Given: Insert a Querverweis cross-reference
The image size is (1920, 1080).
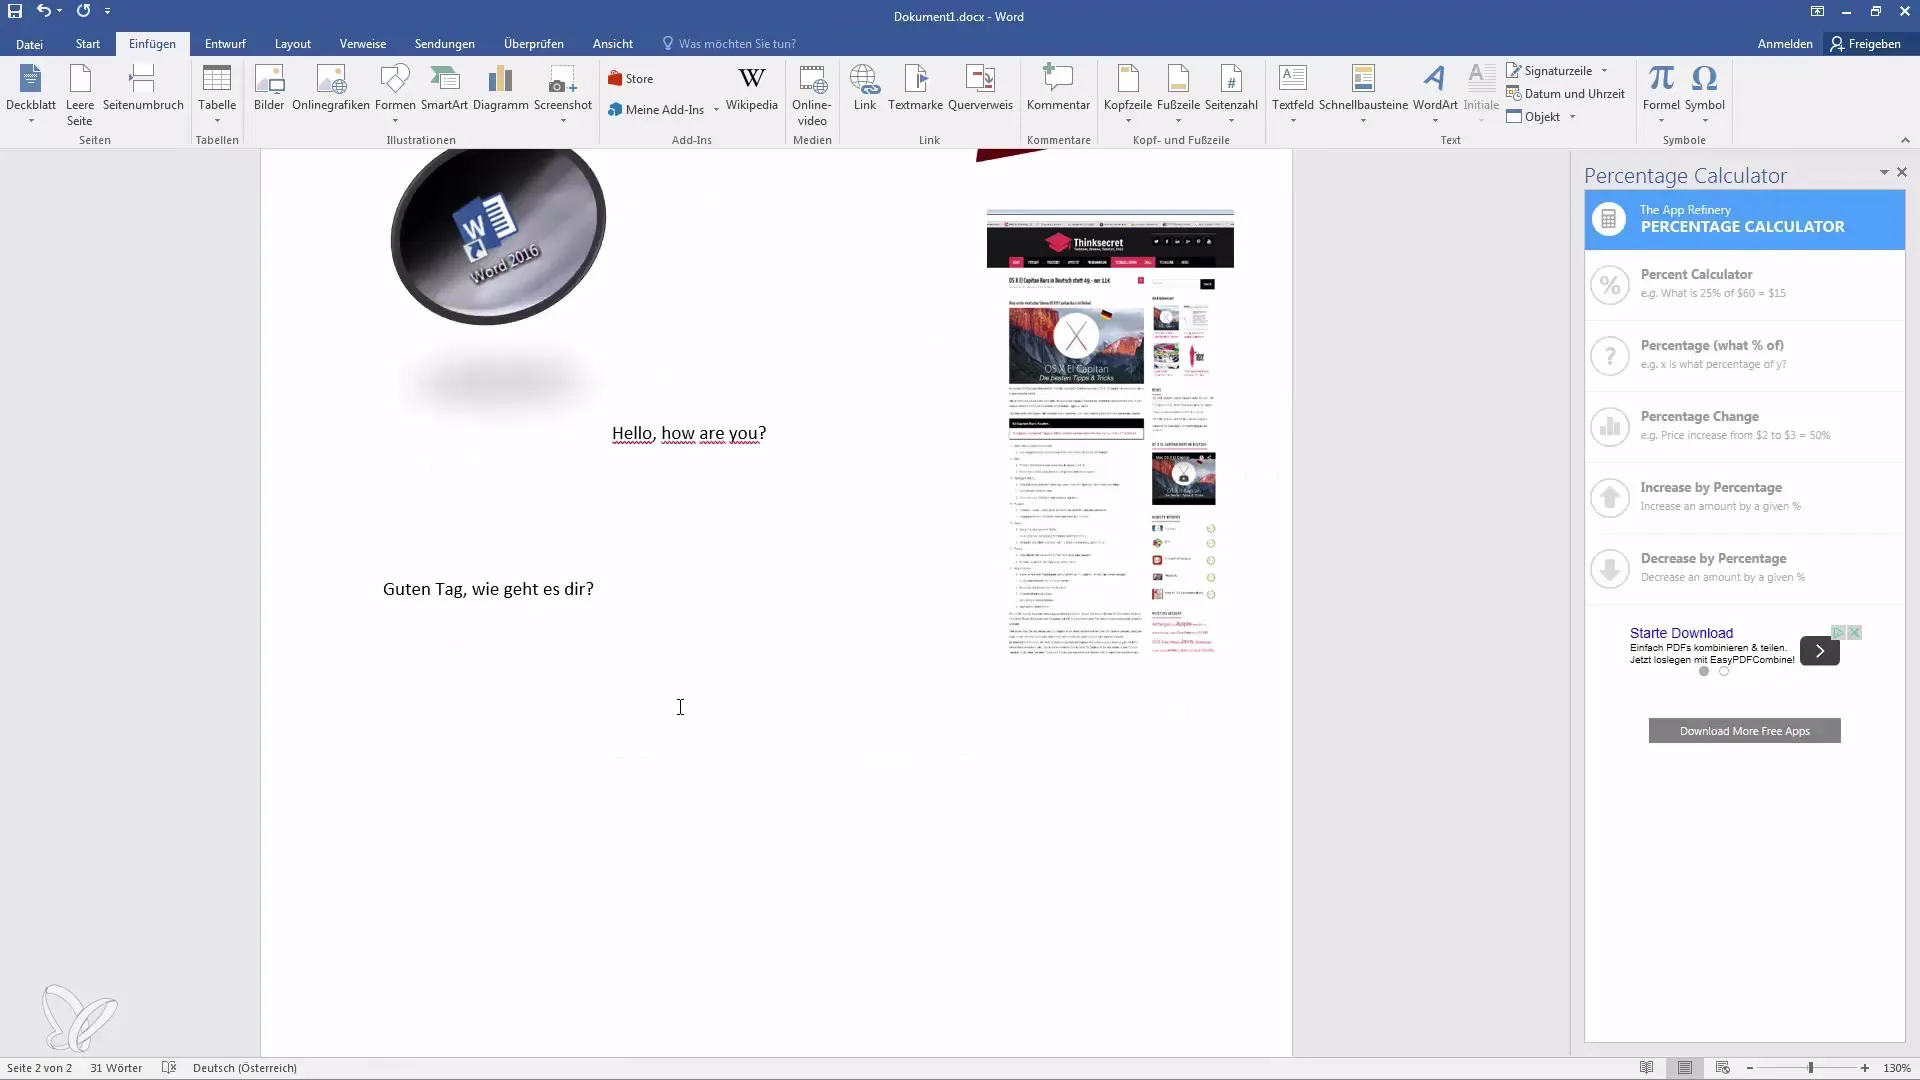Looking at the screenshot, I should pos(980,88).
